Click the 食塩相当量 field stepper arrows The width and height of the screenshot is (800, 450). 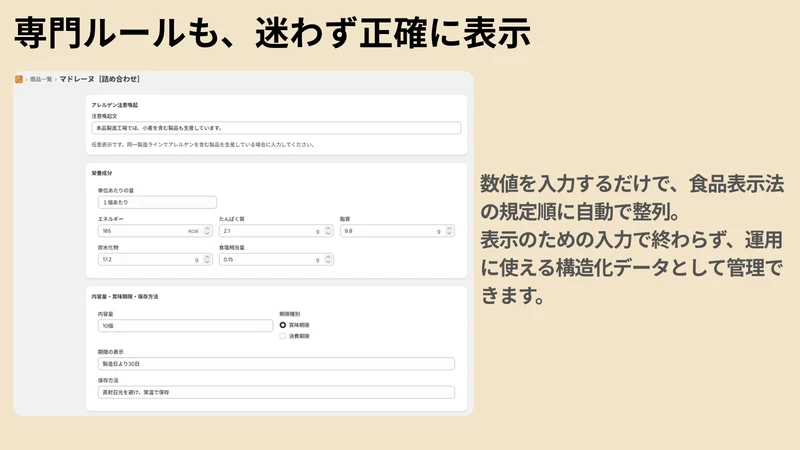[x=328, y=259]
